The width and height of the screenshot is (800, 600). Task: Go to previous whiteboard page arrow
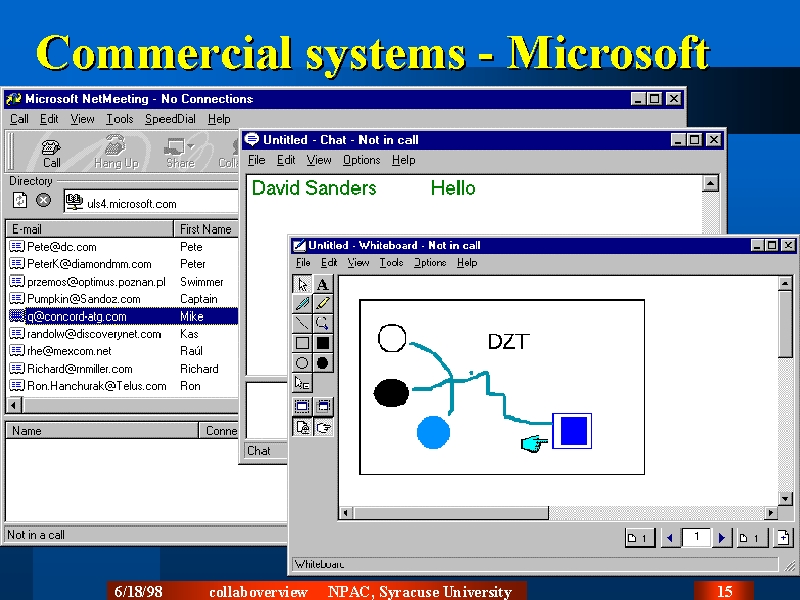click(x=670, y=538)
